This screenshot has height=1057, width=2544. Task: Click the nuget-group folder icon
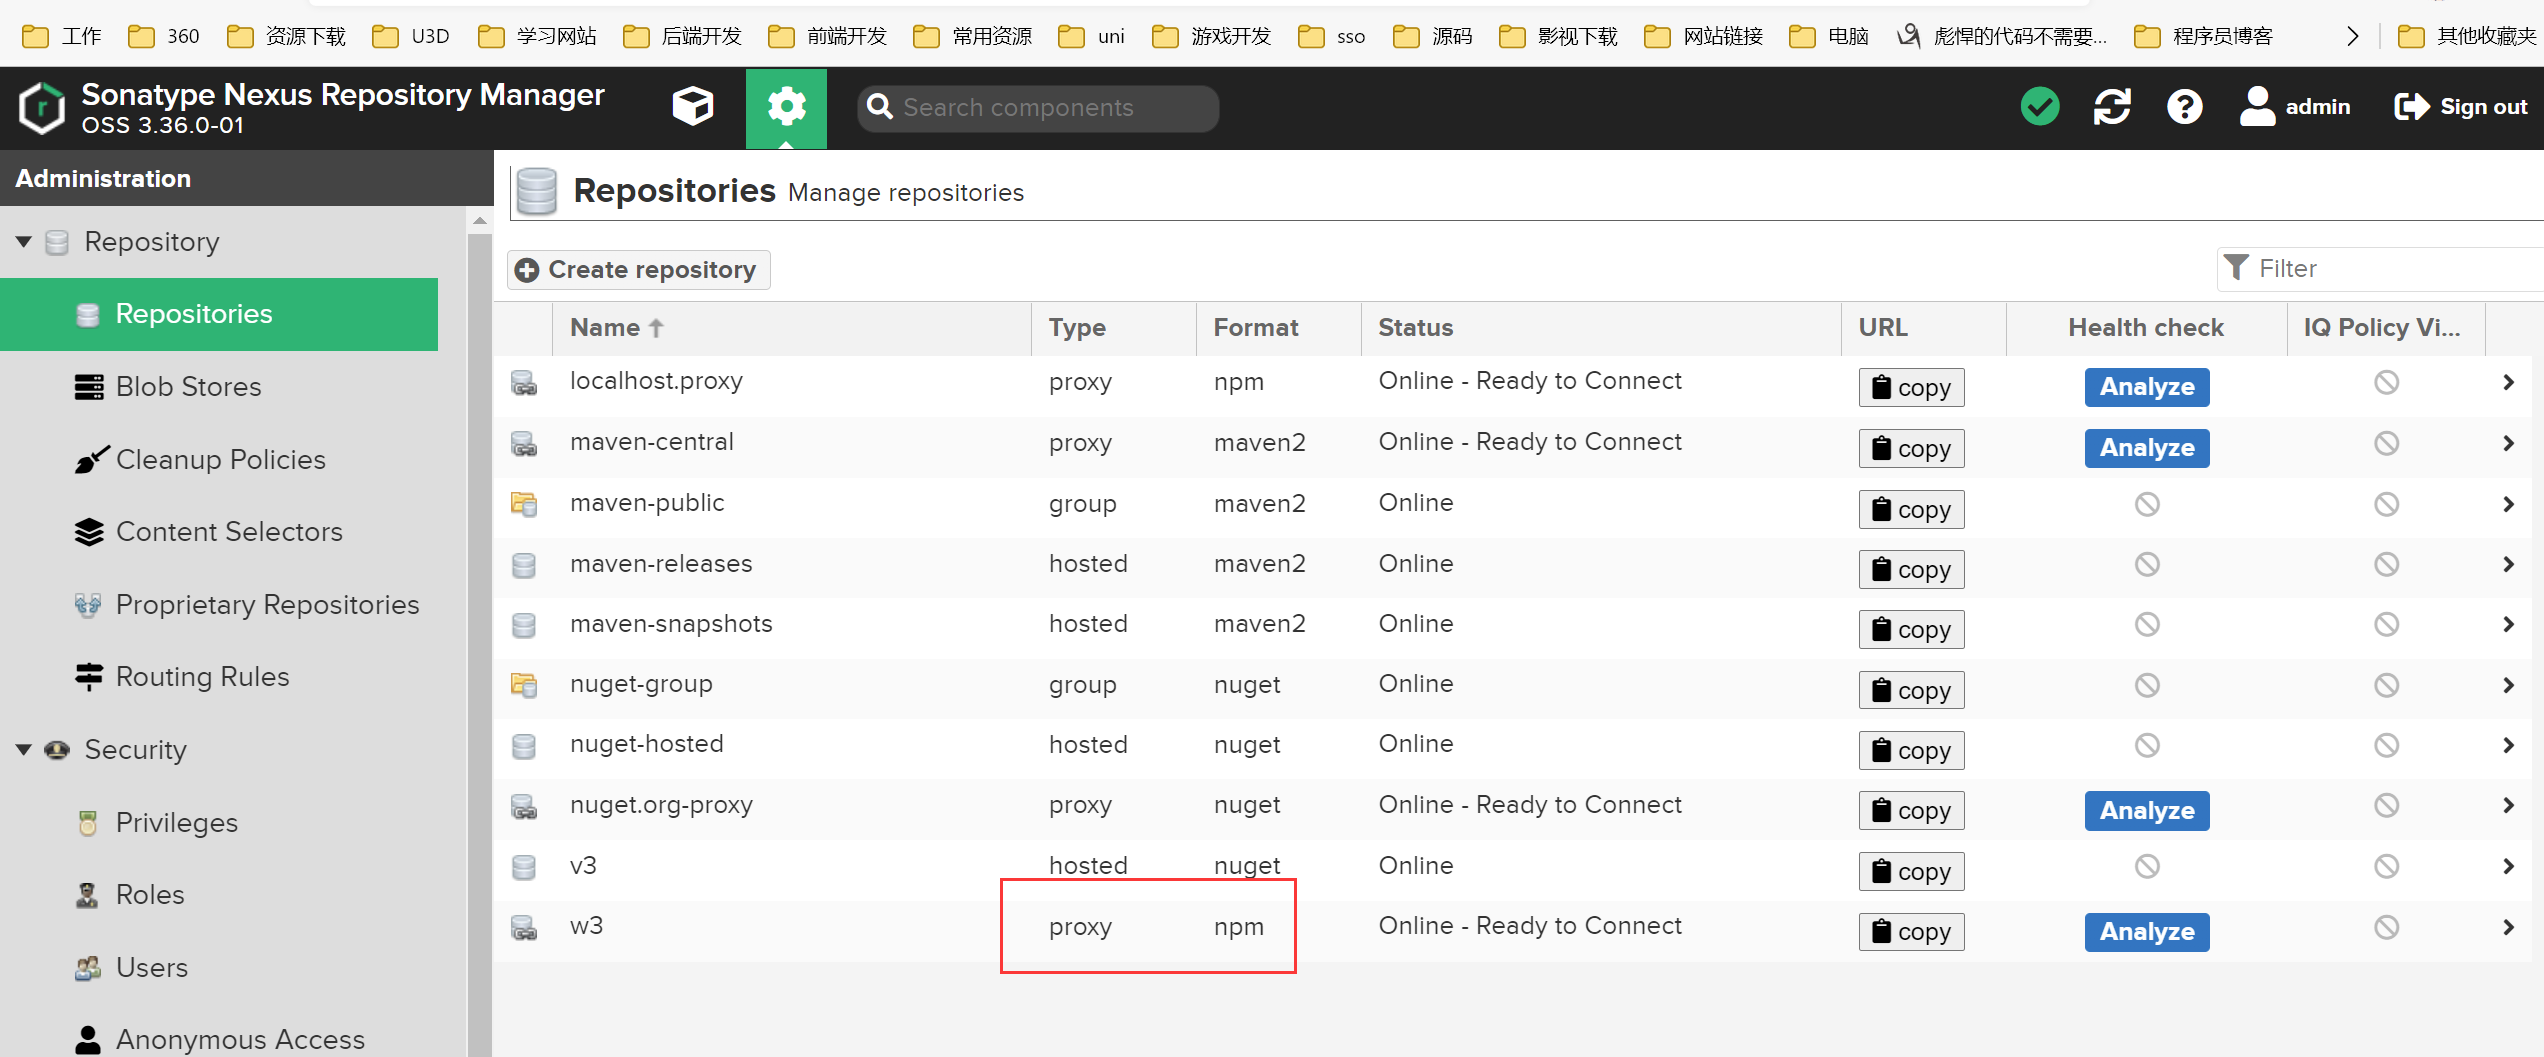(x=524, y=685)
